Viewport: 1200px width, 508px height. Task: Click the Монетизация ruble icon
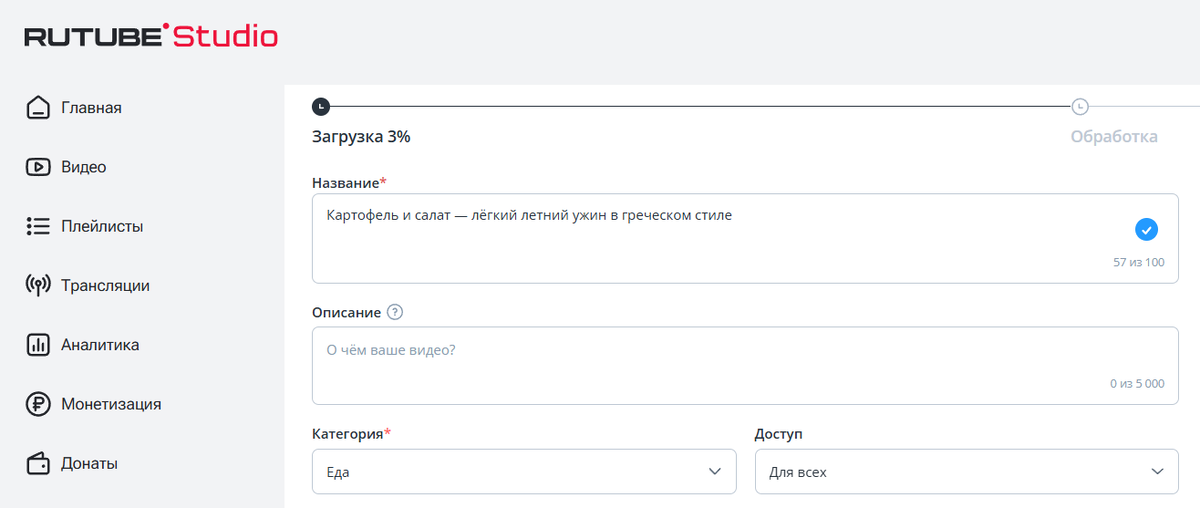(37, 404)
